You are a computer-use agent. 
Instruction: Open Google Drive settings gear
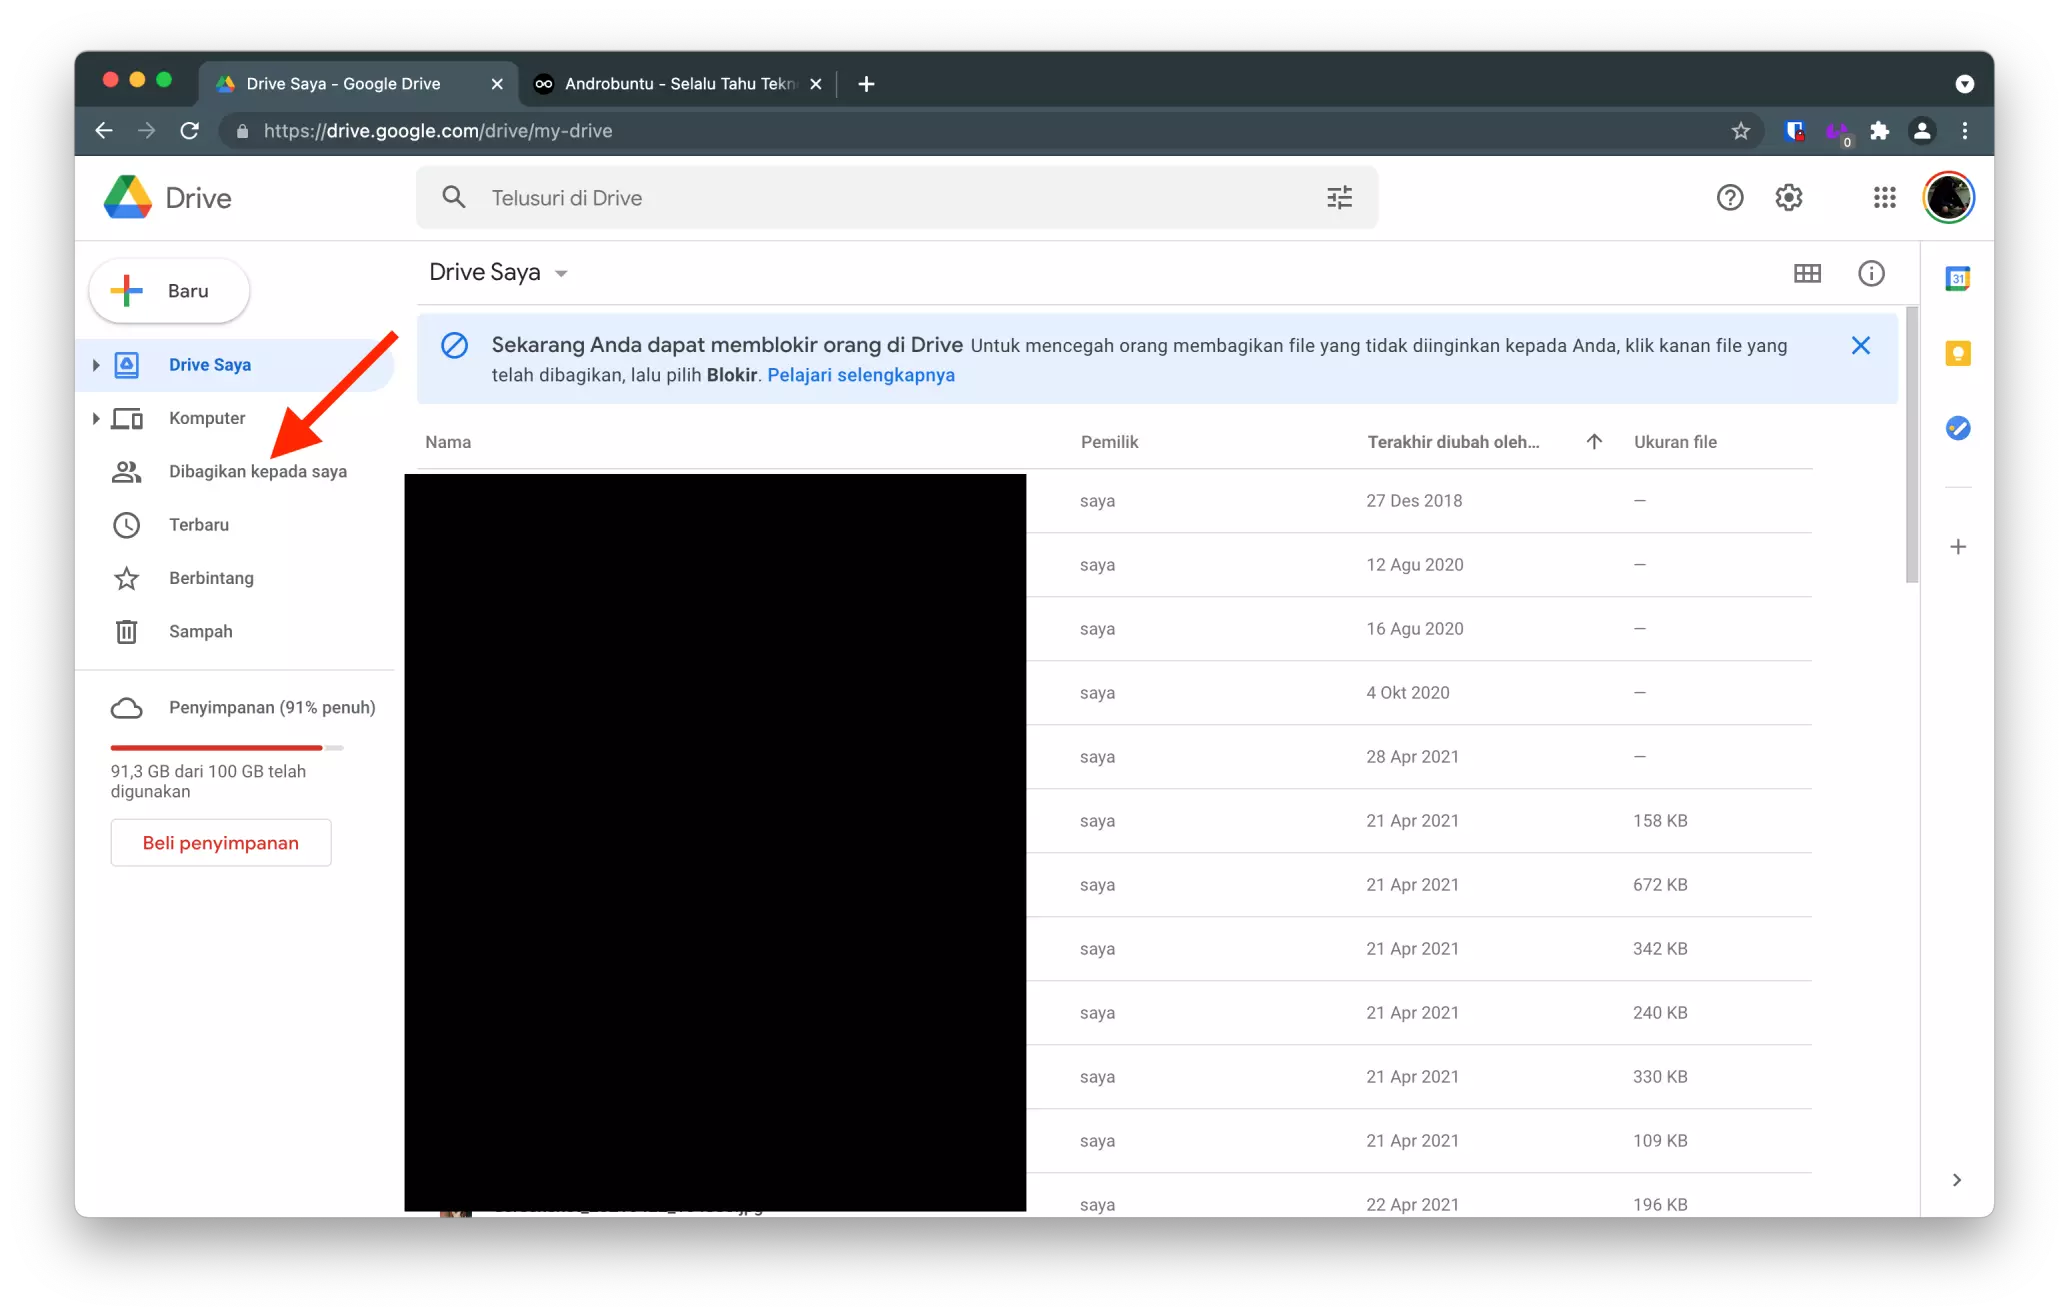[1789, 197]
